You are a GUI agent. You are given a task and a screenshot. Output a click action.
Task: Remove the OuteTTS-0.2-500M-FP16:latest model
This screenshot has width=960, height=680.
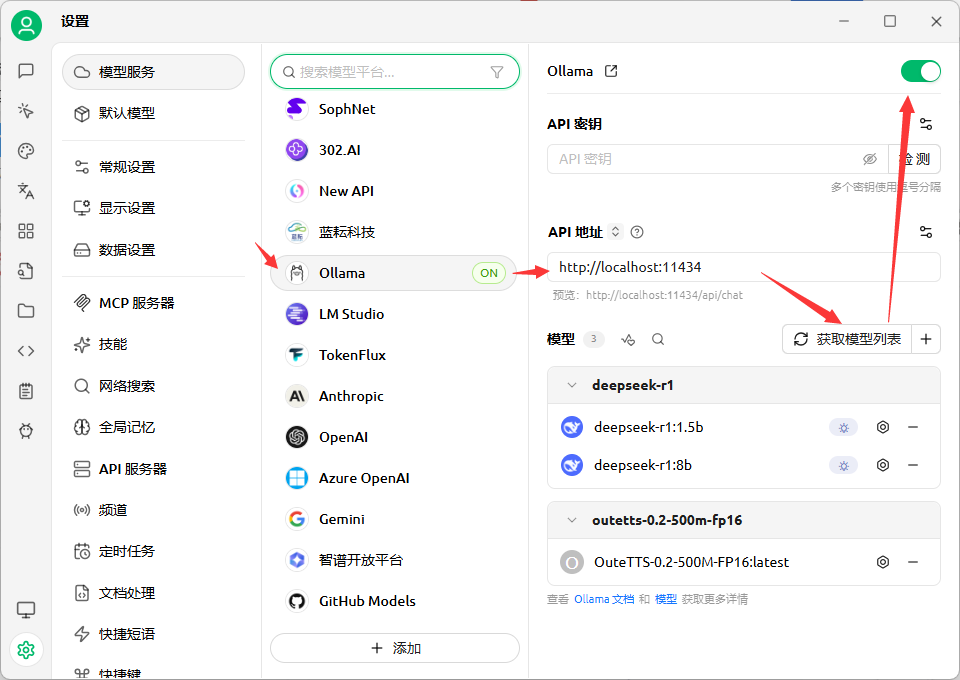tap(913, 562)
